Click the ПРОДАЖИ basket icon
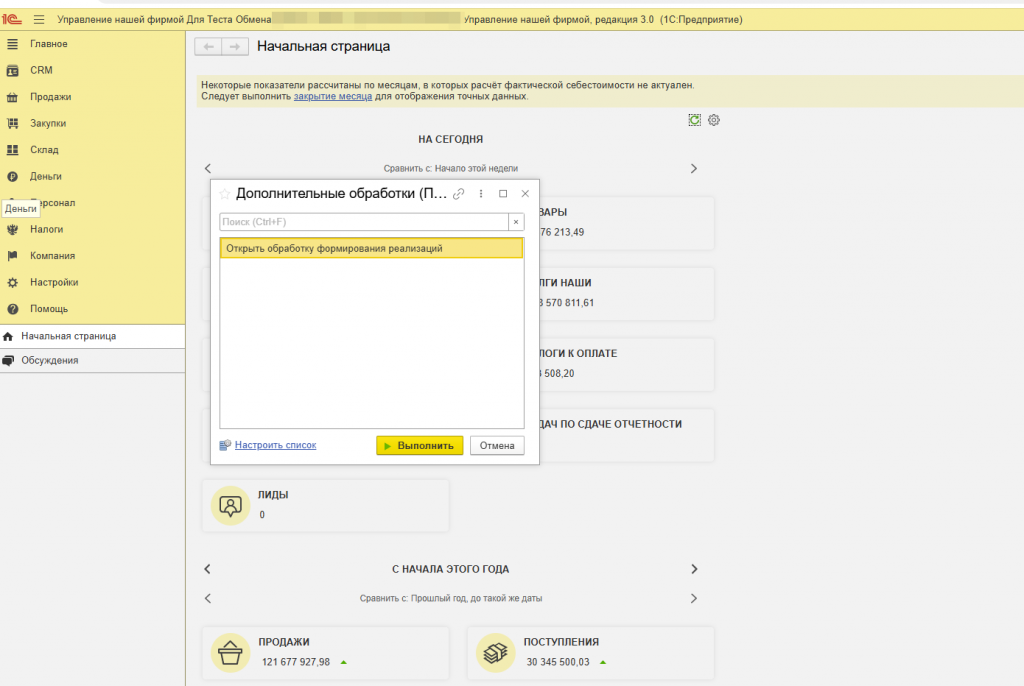This screenshot has height=686, width=1024. pyautogui.click(x=231, y=653)
